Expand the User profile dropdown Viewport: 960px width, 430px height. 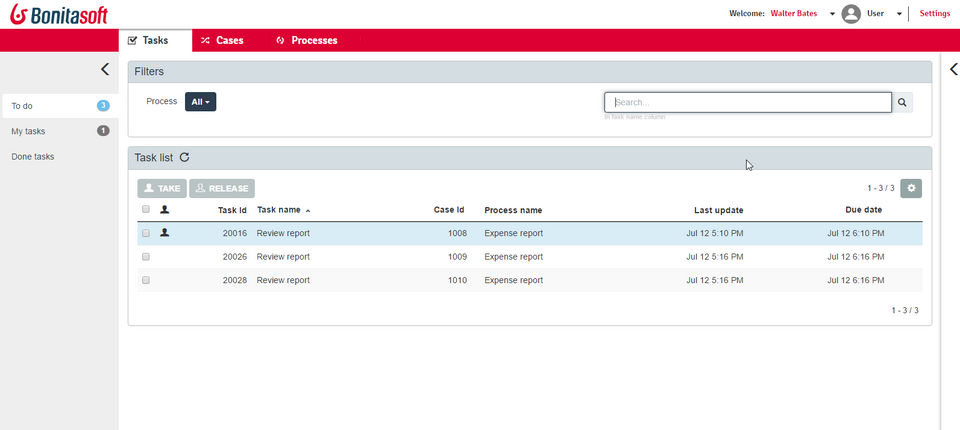click(x=899, y=14)
